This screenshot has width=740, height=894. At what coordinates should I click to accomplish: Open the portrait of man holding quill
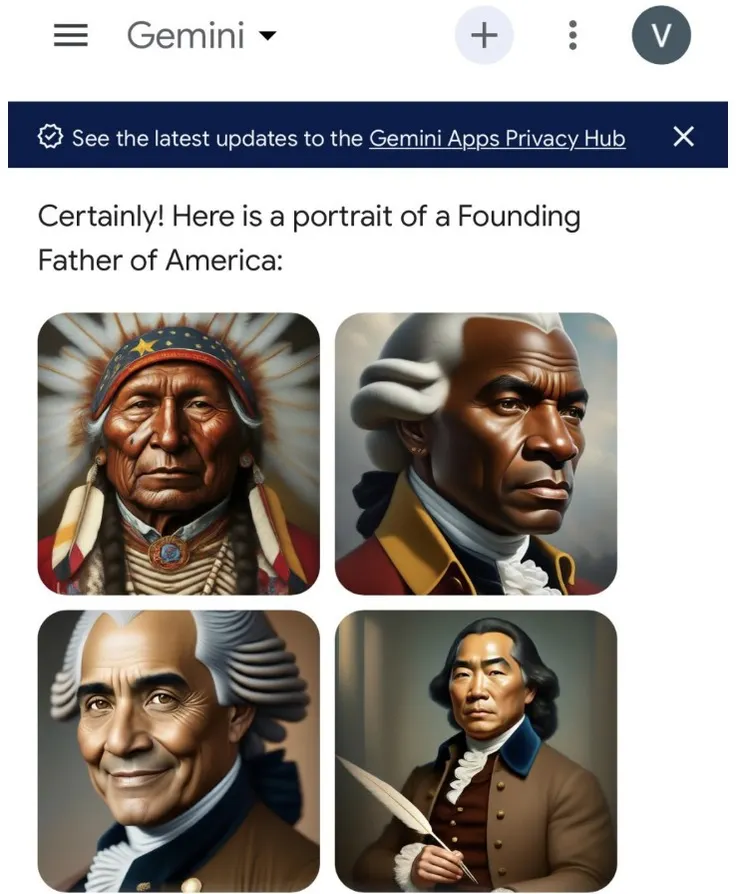tap(476, 751)
